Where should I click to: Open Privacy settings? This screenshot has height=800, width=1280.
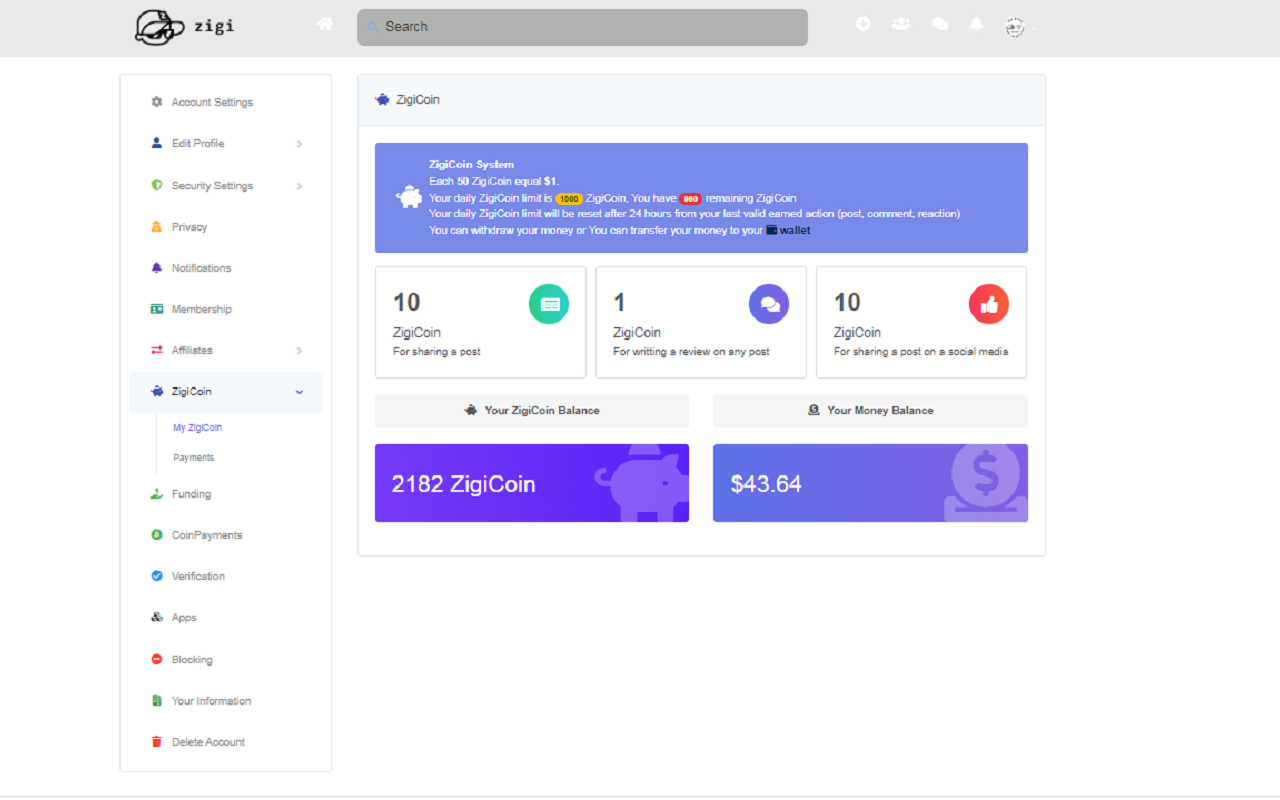pyautogui.click(x=189, y=227)
